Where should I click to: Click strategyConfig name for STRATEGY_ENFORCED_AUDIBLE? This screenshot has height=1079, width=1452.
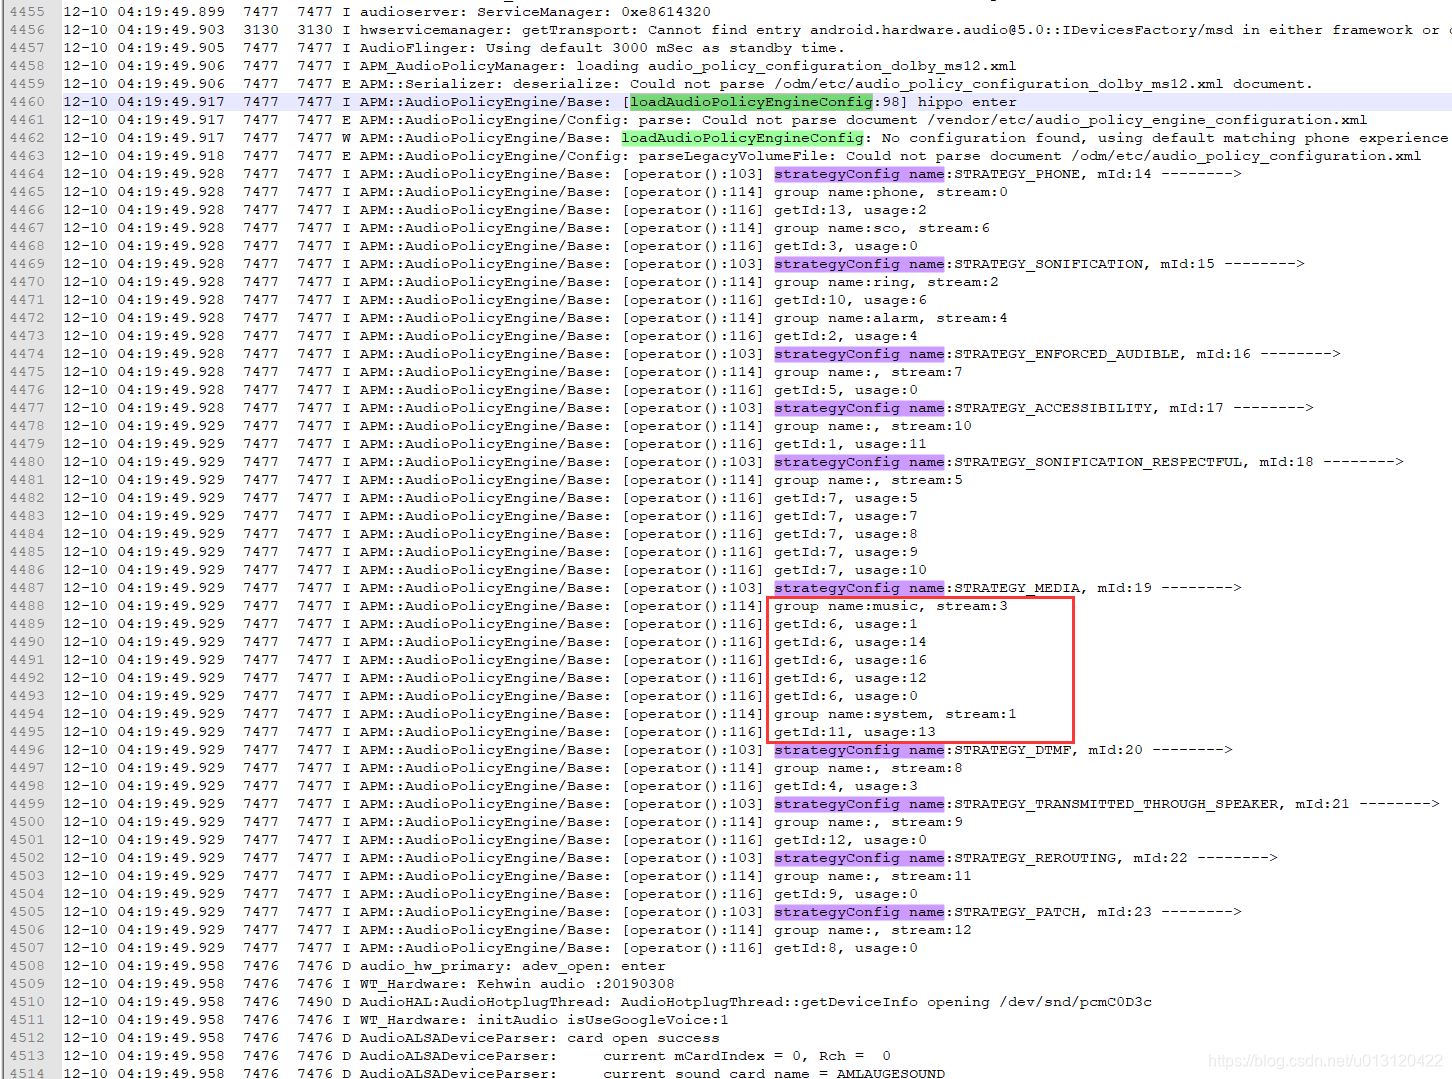click(x=859, y=354)
